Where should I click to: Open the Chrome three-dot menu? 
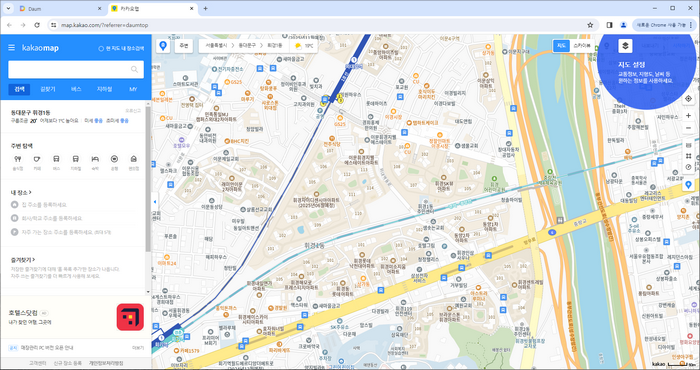[x=691, y=25]
